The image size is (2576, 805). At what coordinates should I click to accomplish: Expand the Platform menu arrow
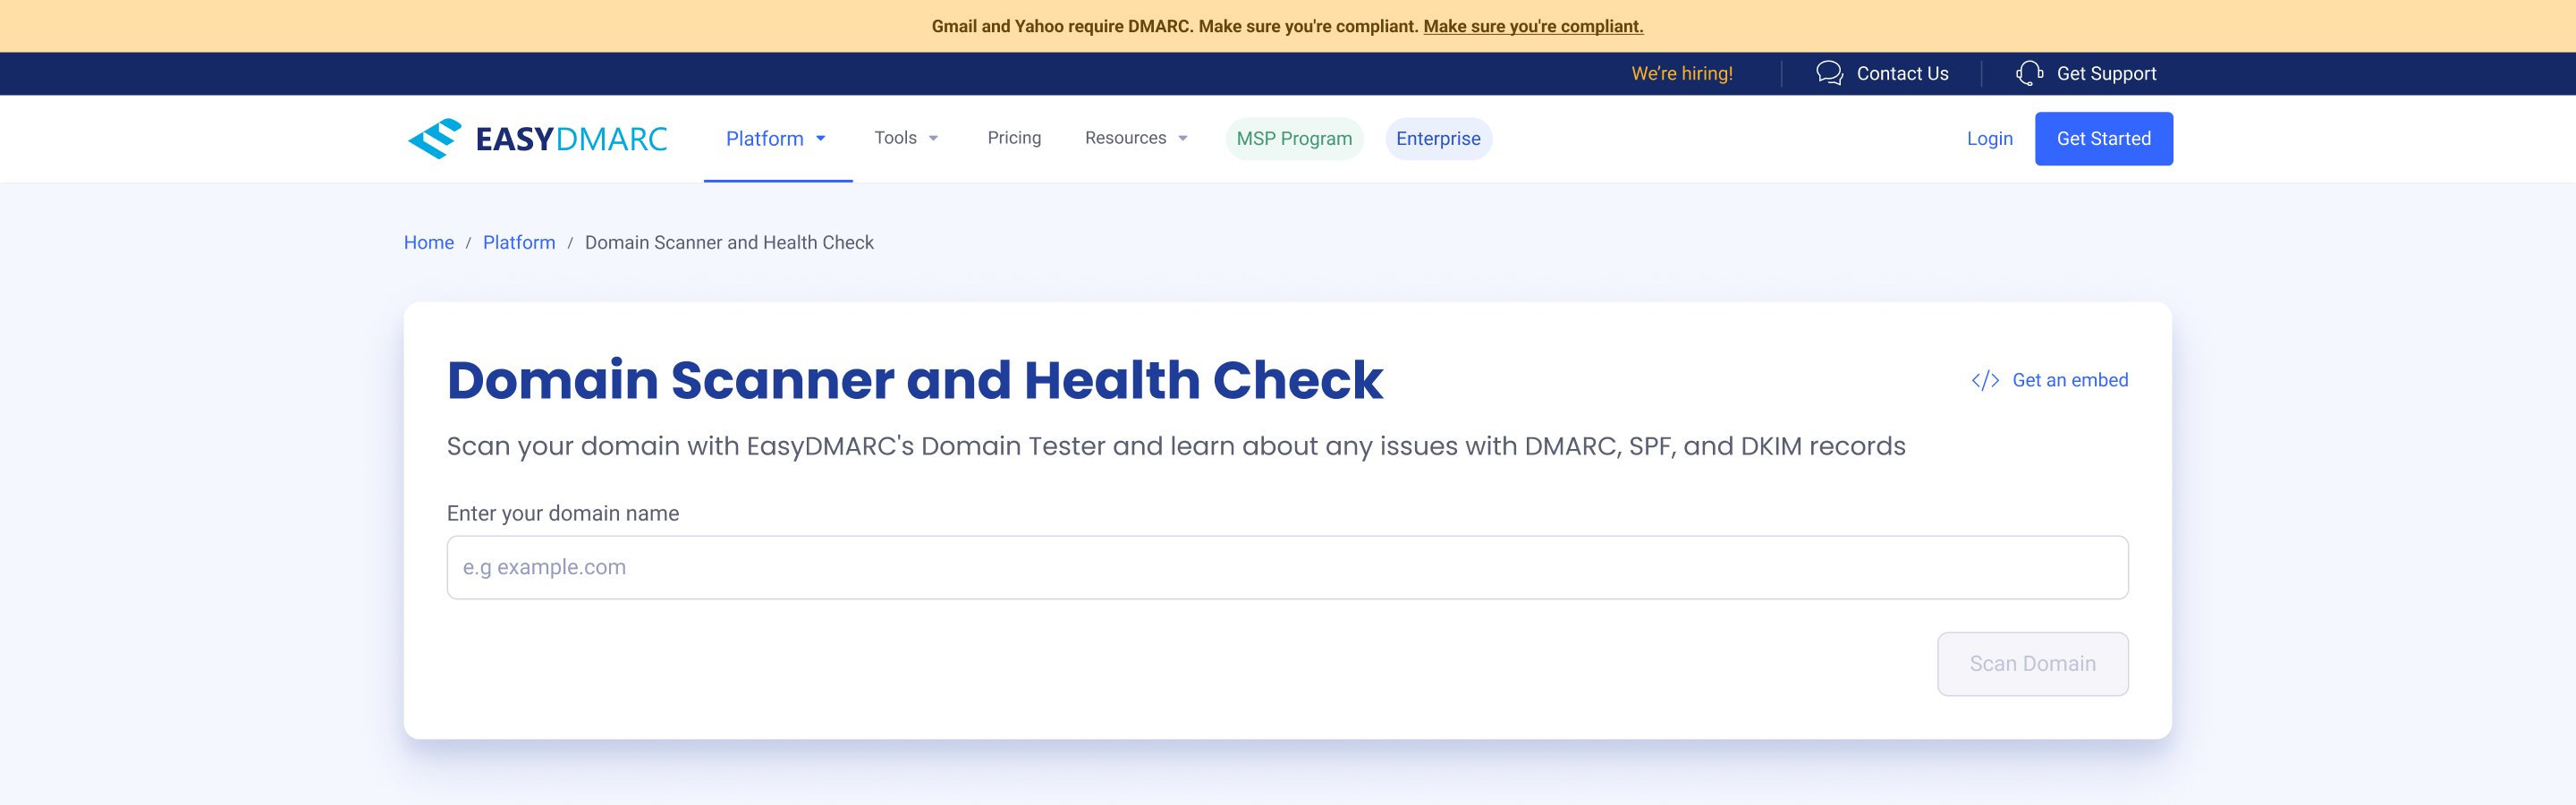click(x=821, y=139)
